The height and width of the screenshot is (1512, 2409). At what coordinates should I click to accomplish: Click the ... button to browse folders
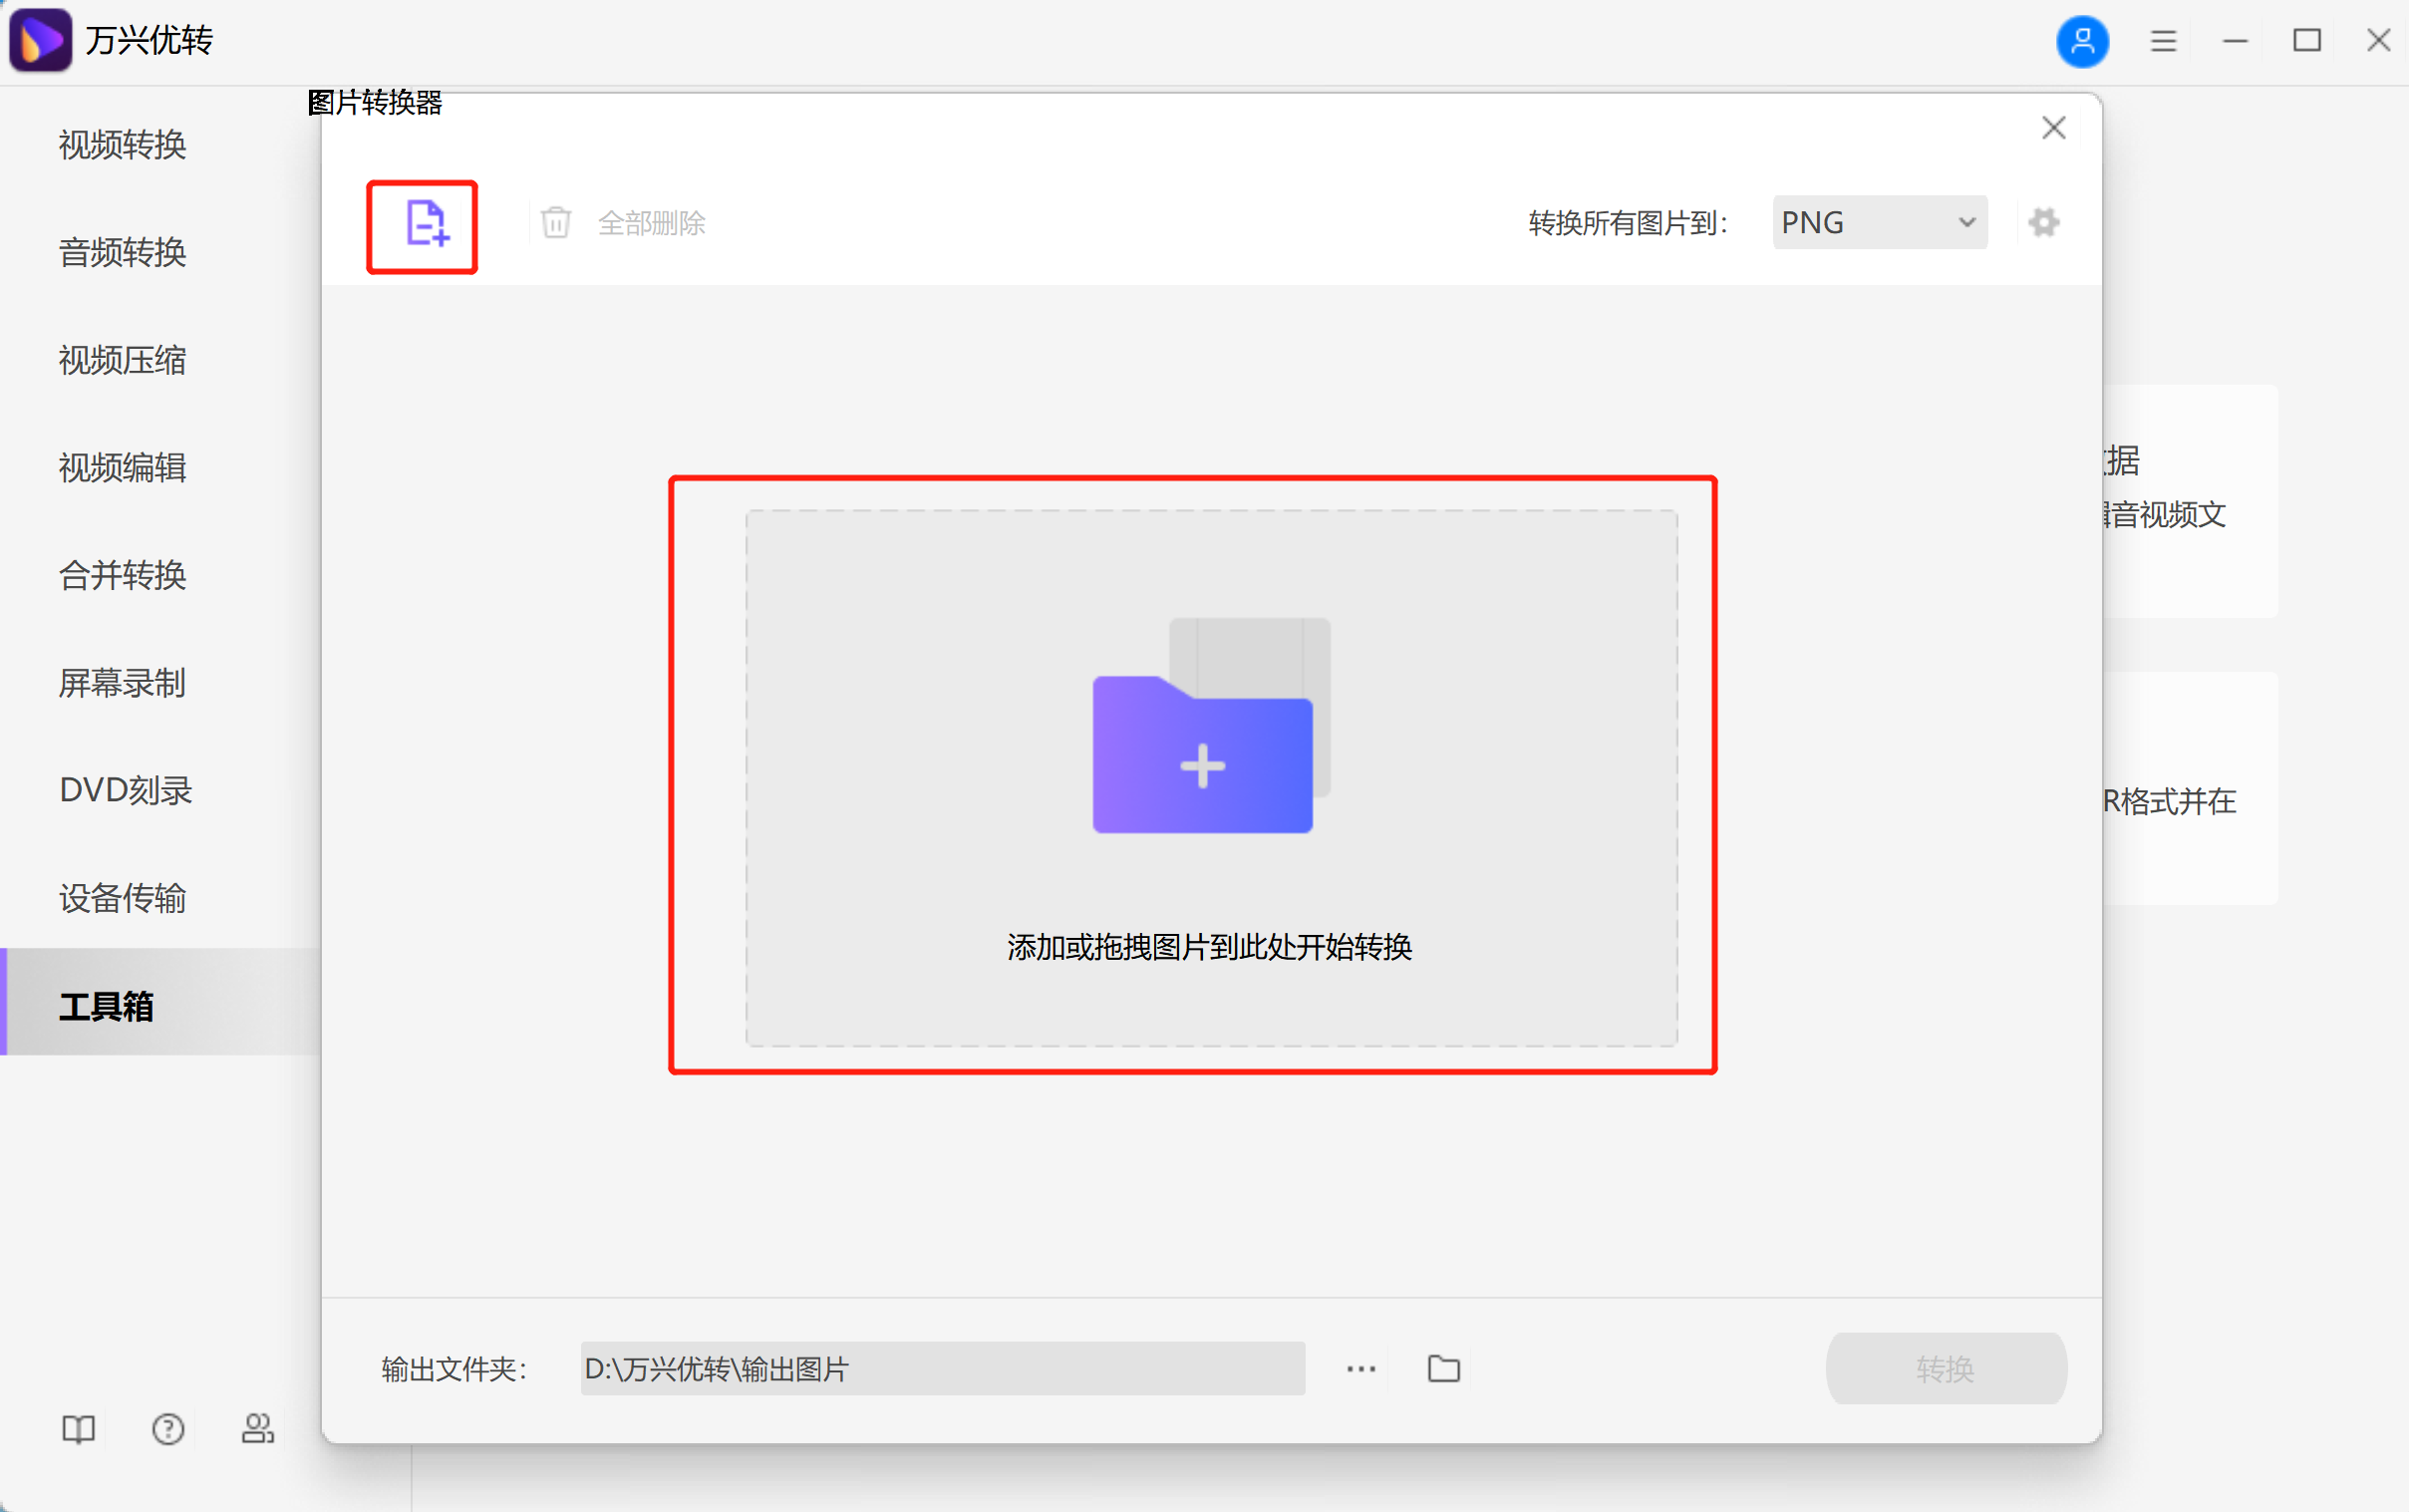click(1360, 1368)
